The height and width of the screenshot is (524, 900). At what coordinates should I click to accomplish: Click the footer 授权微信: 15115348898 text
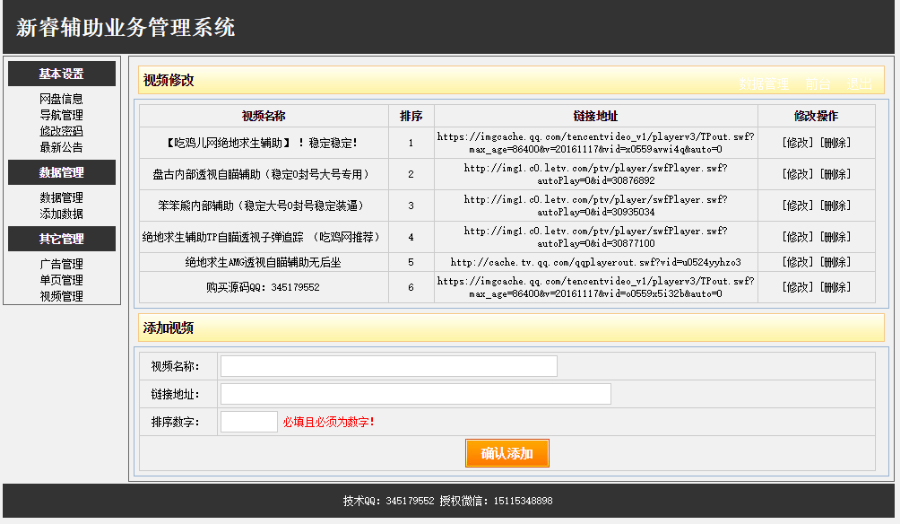496,500
